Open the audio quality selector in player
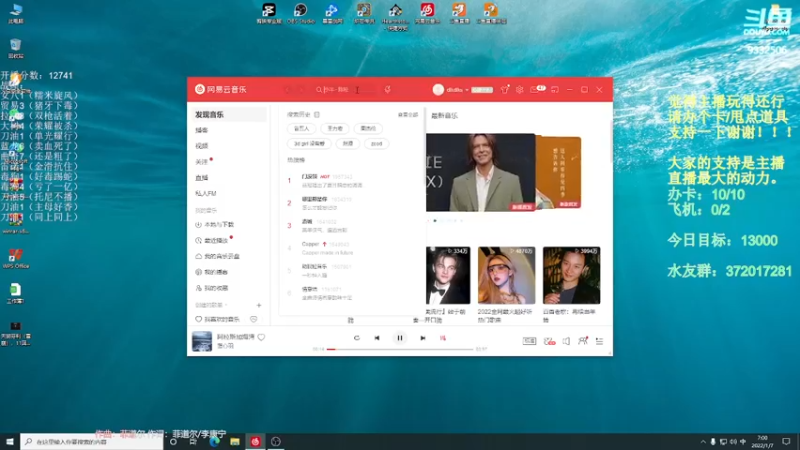Viewport: 800px width, 450px height. coord(529,341)
